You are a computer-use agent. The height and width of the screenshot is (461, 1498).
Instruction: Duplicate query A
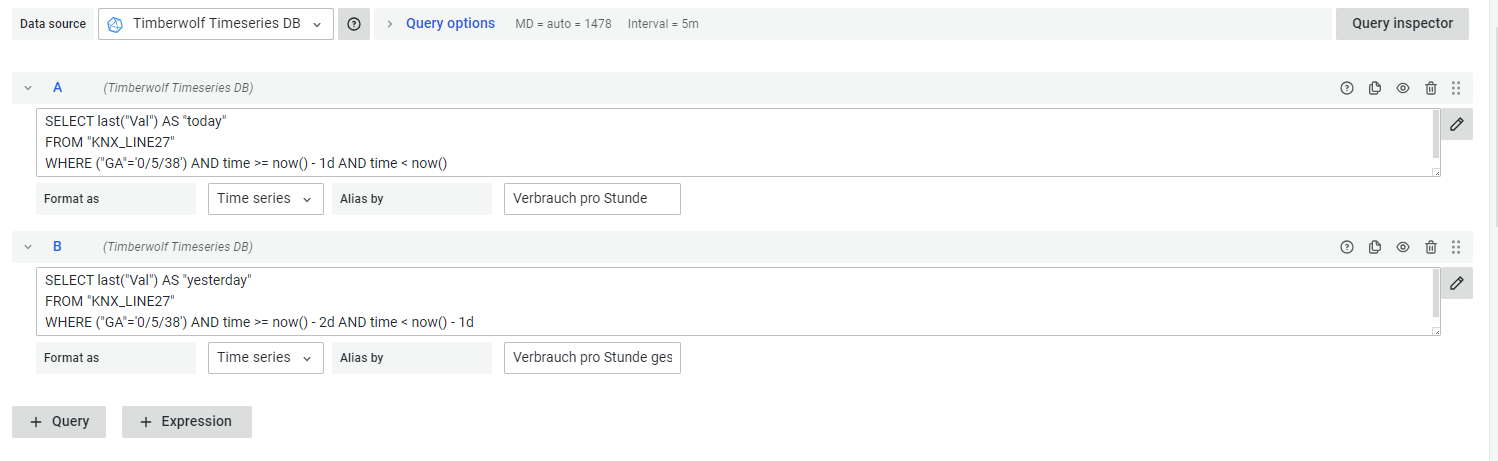click(1375, 88)
